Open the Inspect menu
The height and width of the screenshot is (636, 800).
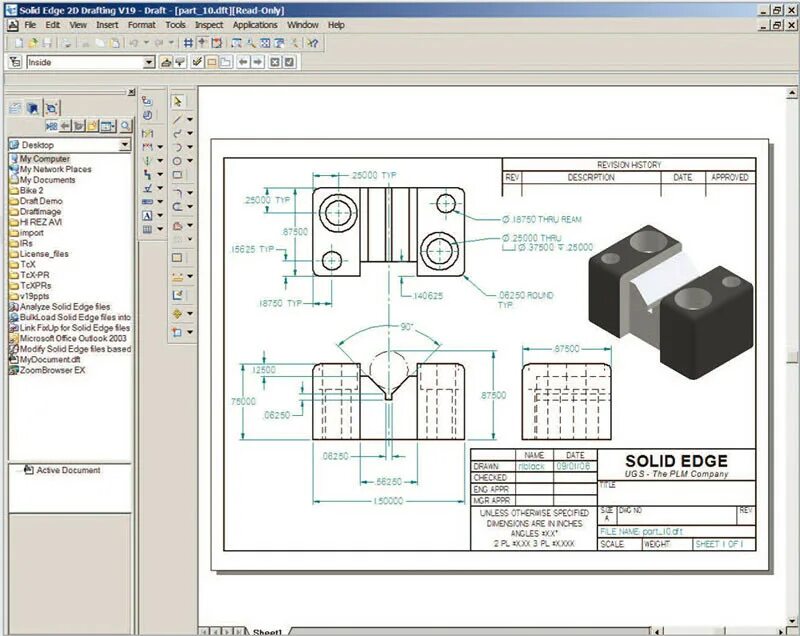[209, 25]
